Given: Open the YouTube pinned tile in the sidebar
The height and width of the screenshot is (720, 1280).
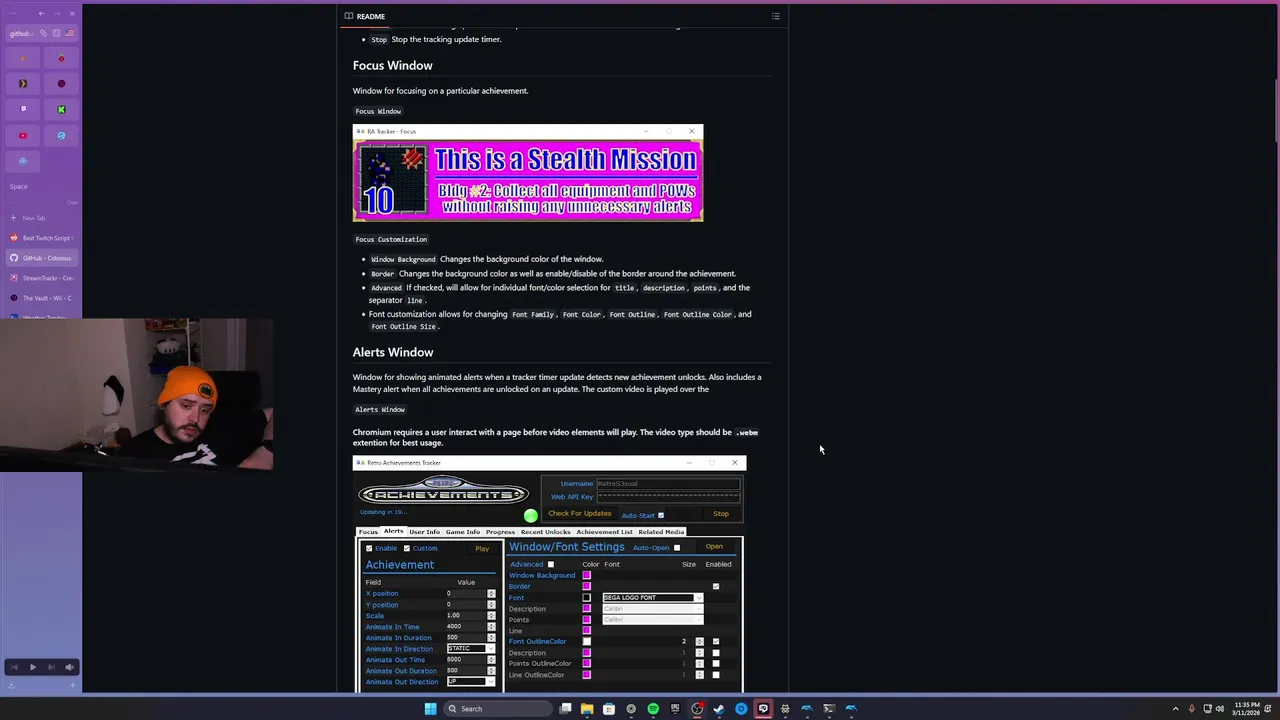Looking at the screenshot, I should point(23,135).
